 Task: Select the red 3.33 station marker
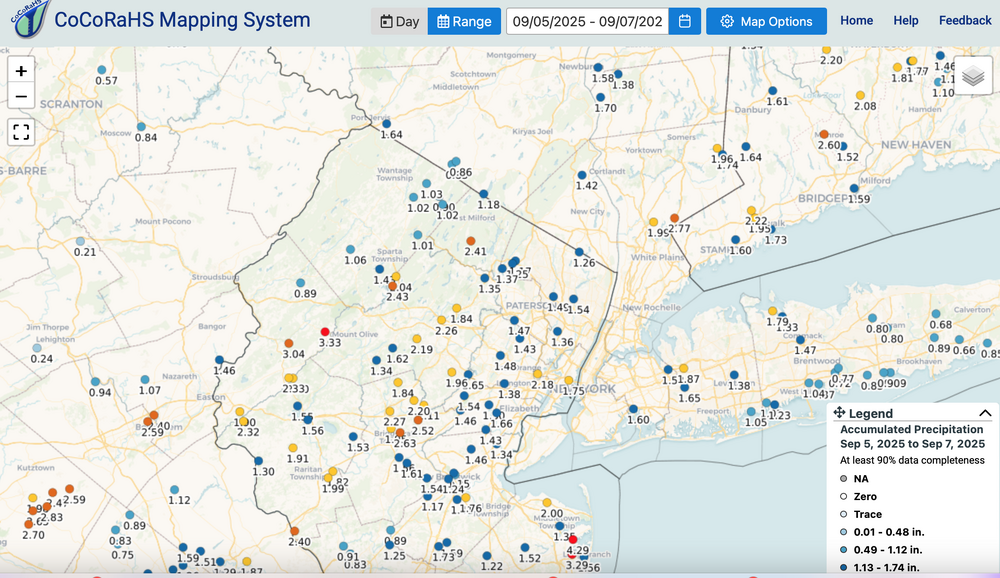point(325,332)
